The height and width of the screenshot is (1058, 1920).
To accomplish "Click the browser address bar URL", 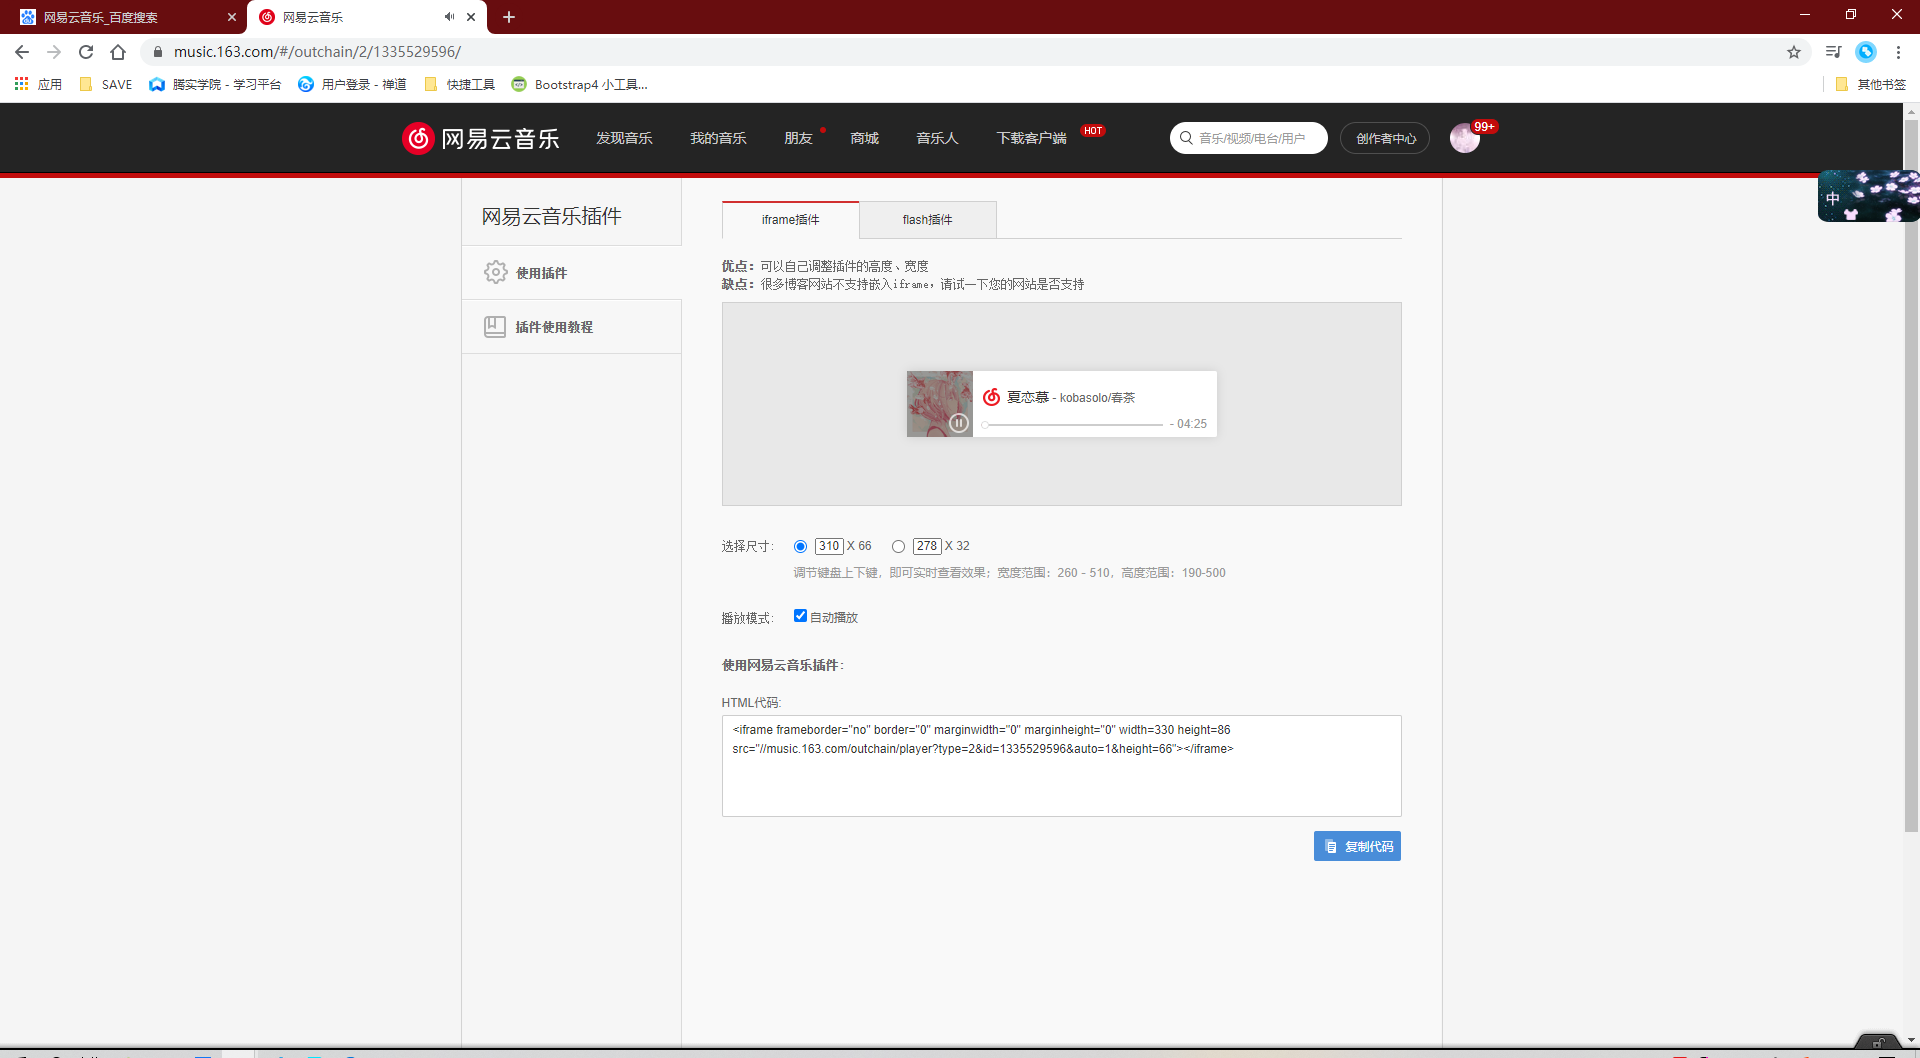I will tap(317, 52).
